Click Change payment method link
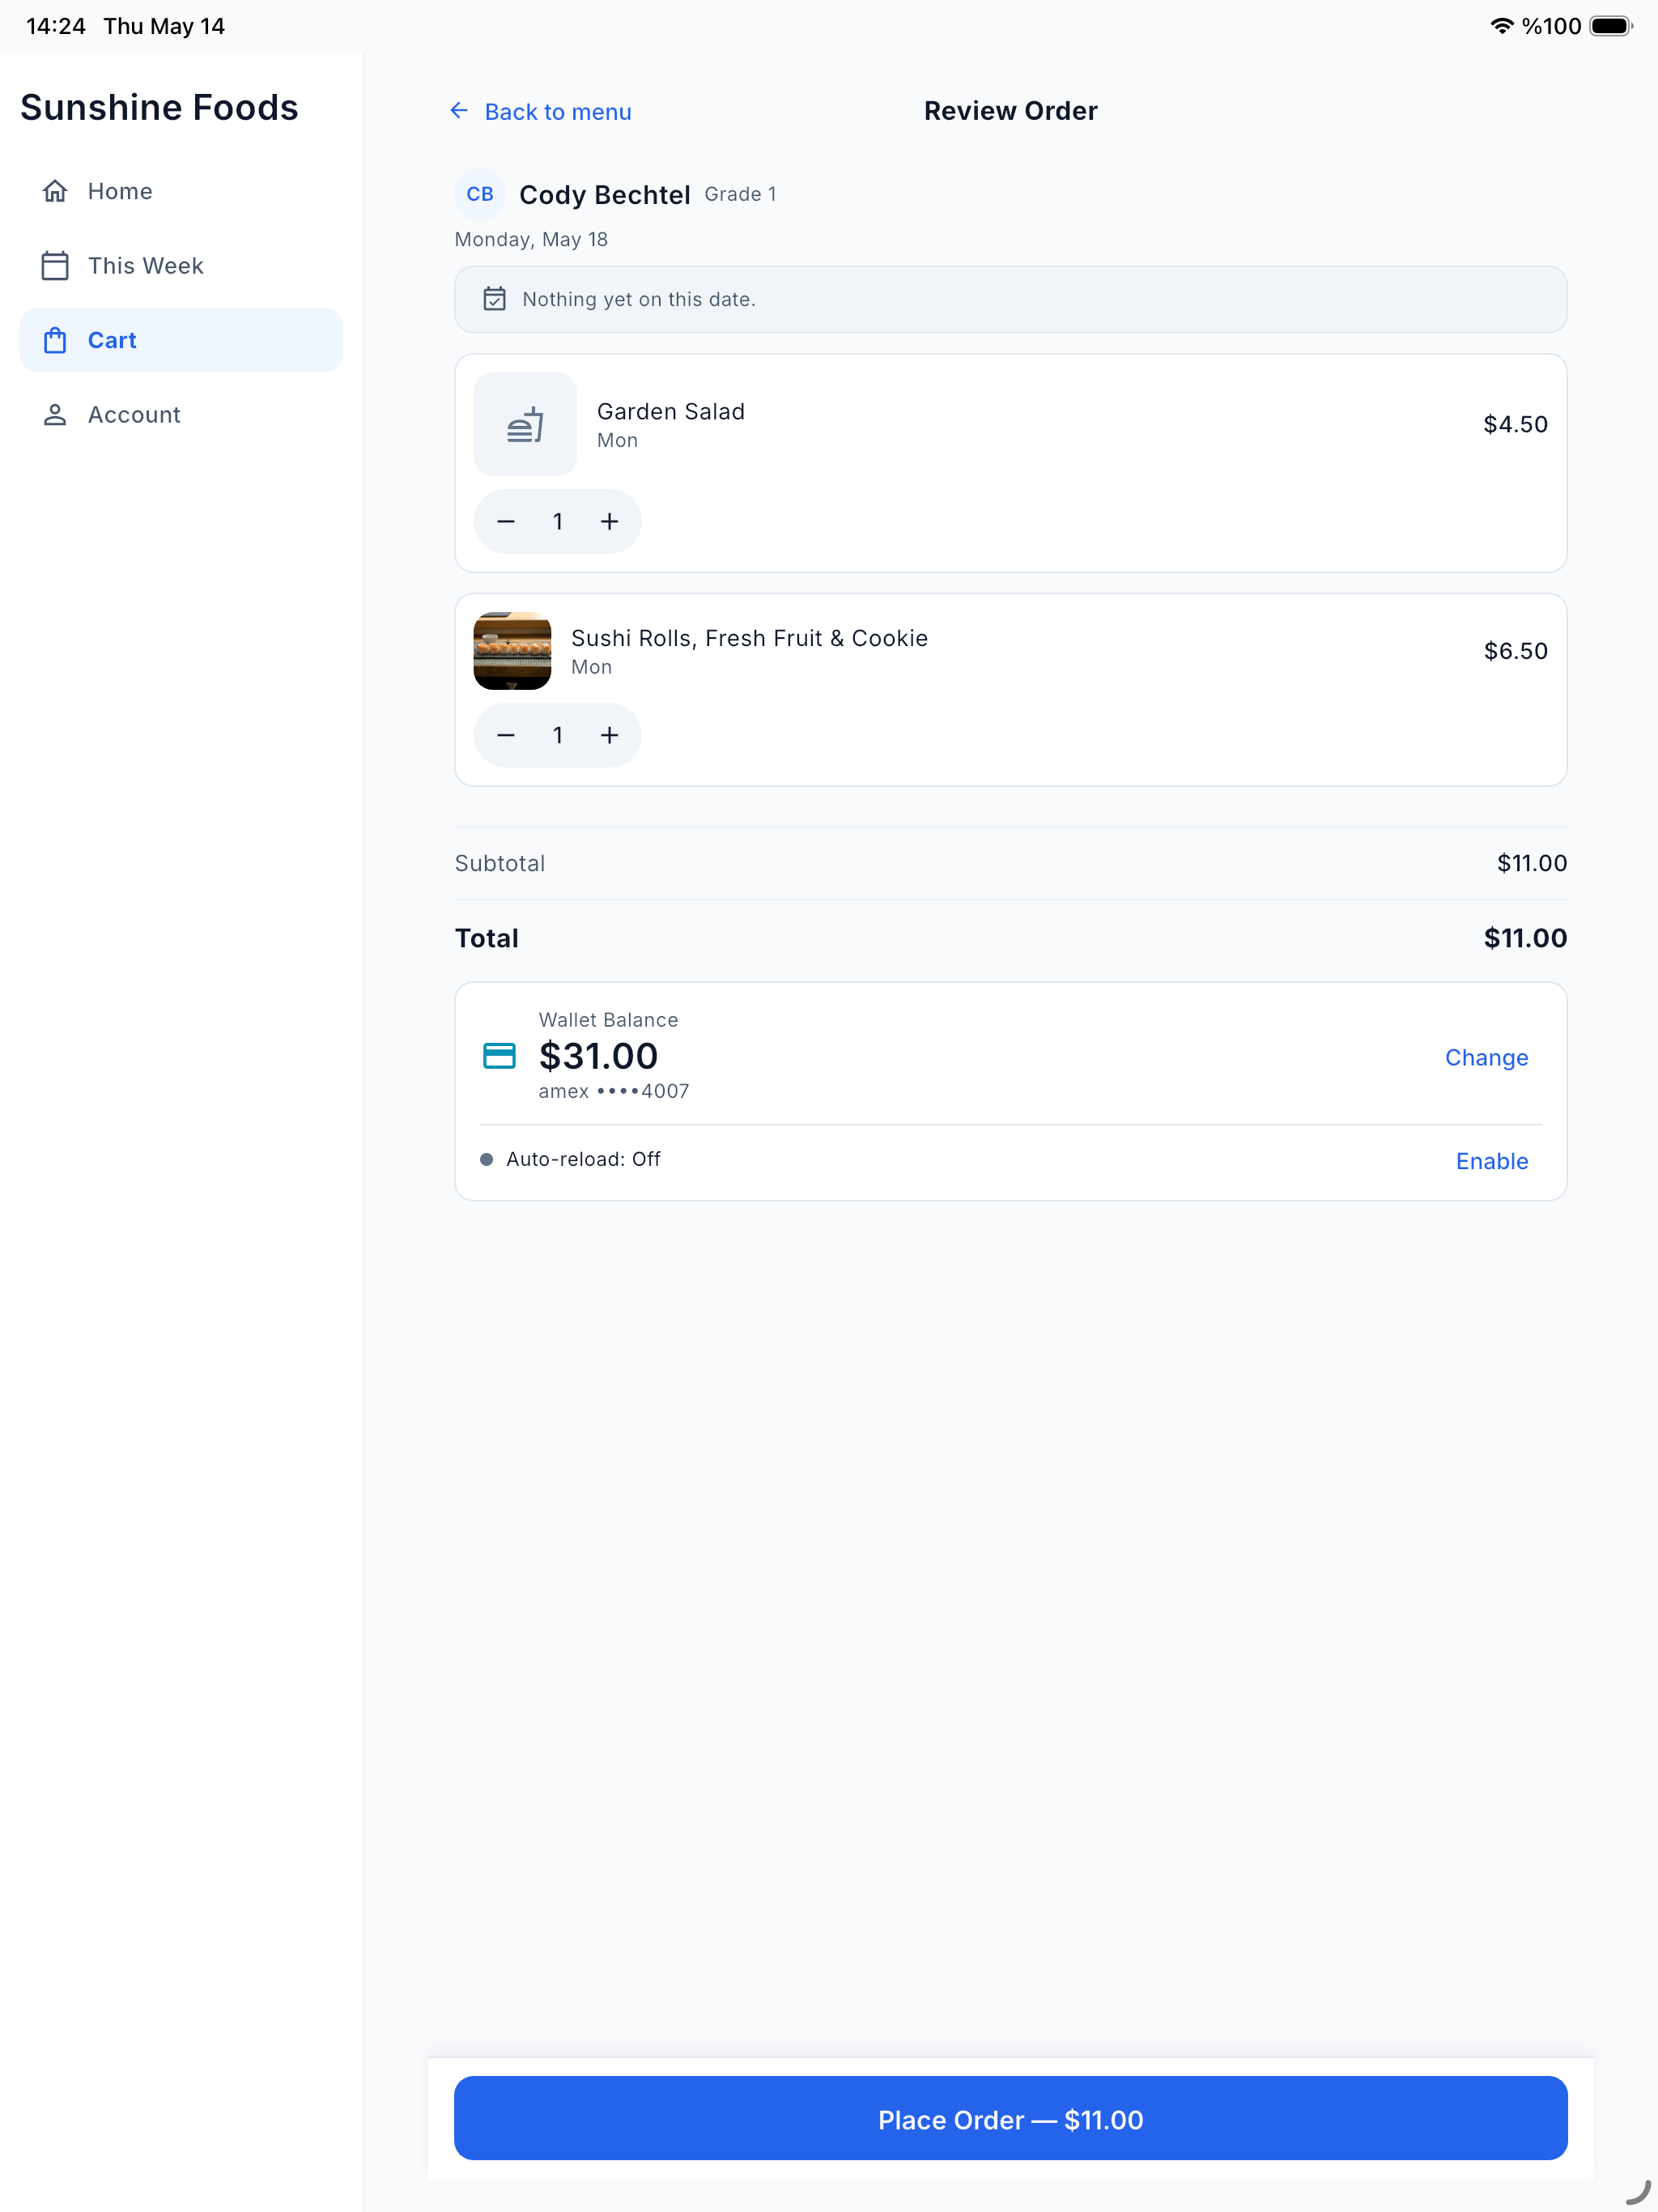This screenshot has height=2212, width=1658. point(1486,1057)
